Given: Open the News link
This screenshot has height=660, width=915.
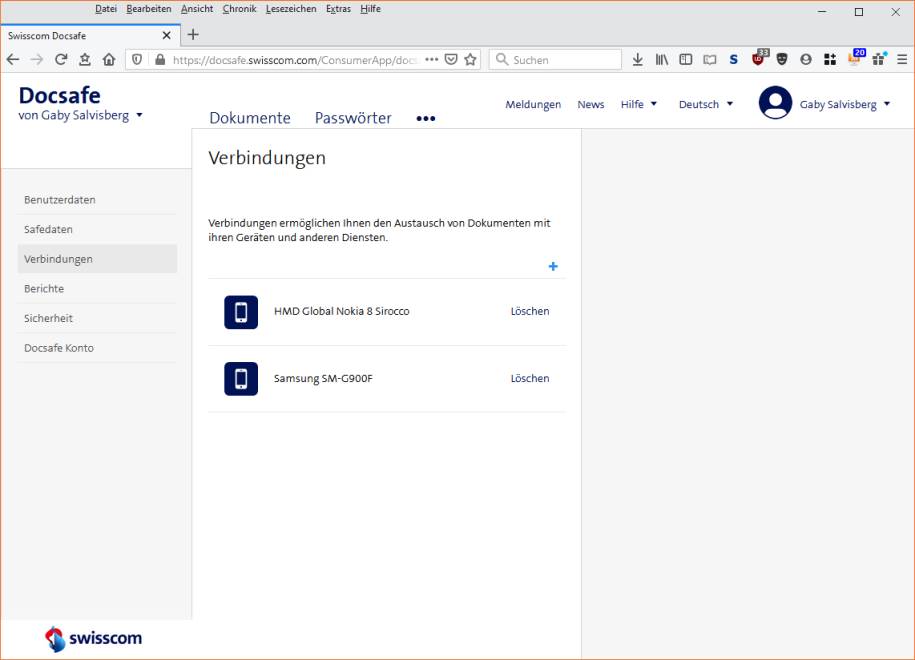Looking at the screenshot, I should pos(591,104).
